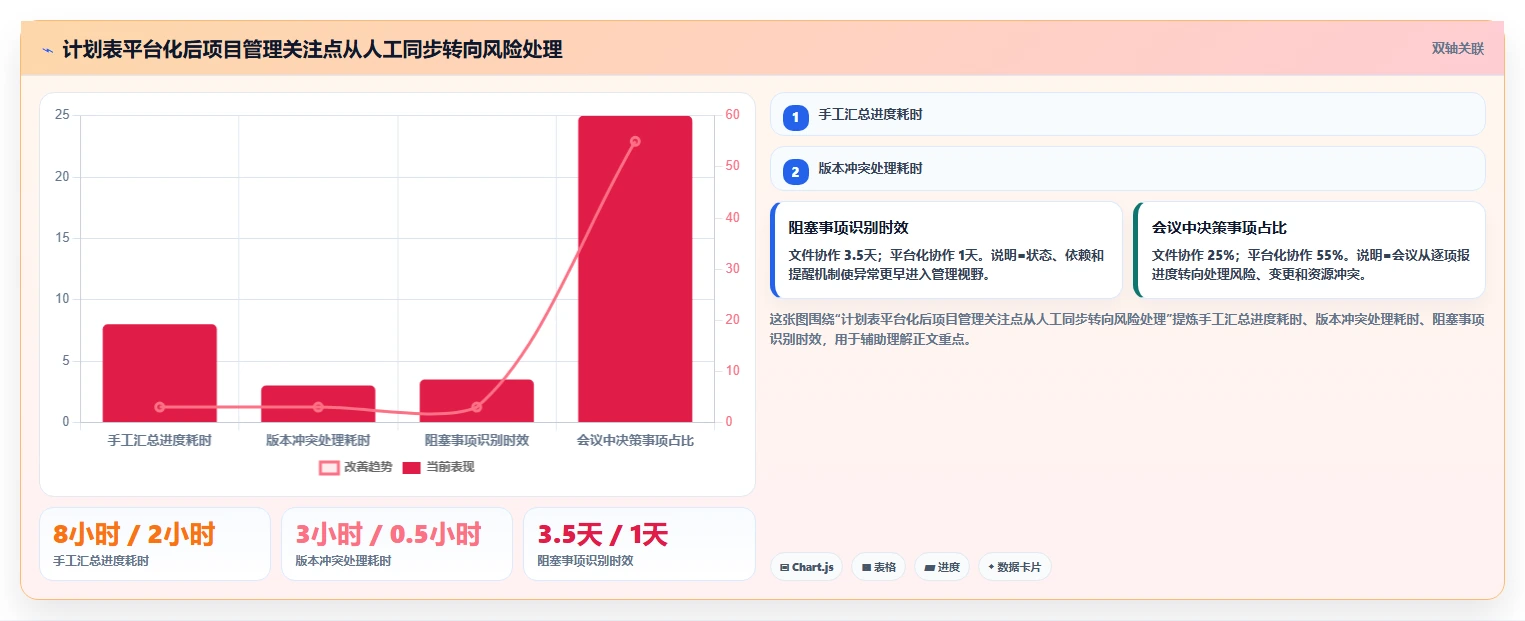Open the 阻塞事项识别时效 info card
The height and width of the screenshot is (621, 1525).
point(946,250)
